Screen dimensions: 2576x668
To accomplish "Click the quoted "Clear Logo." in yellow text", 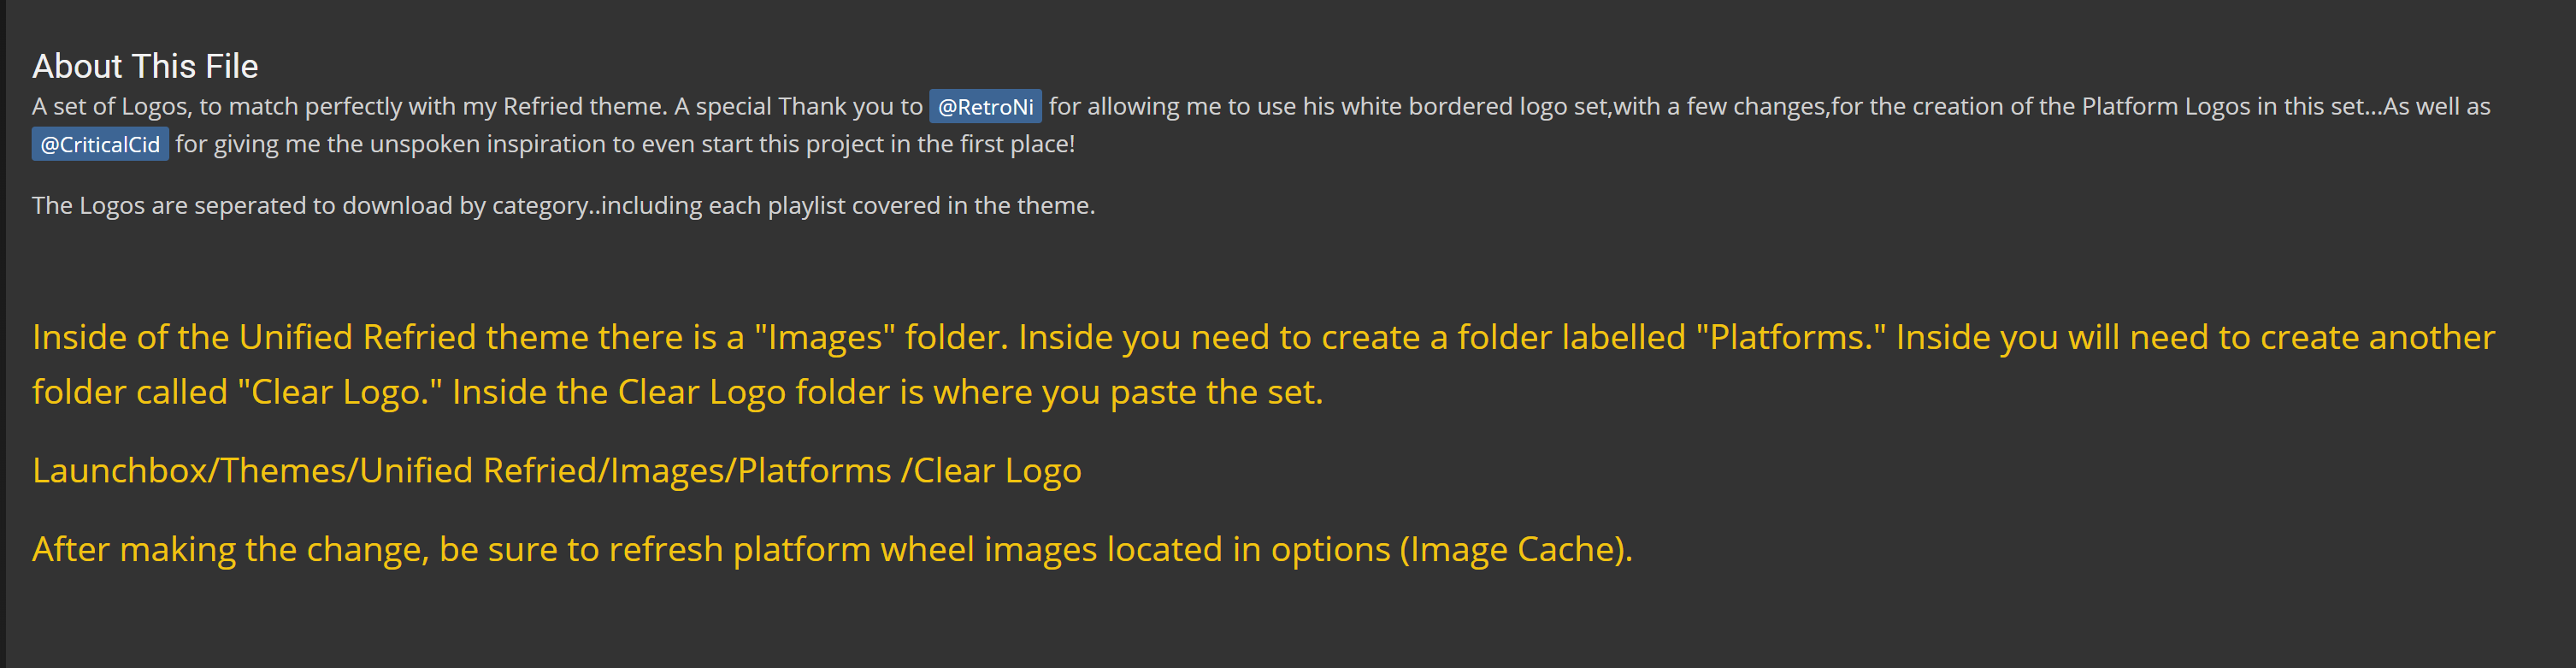I will click(340, 392).
